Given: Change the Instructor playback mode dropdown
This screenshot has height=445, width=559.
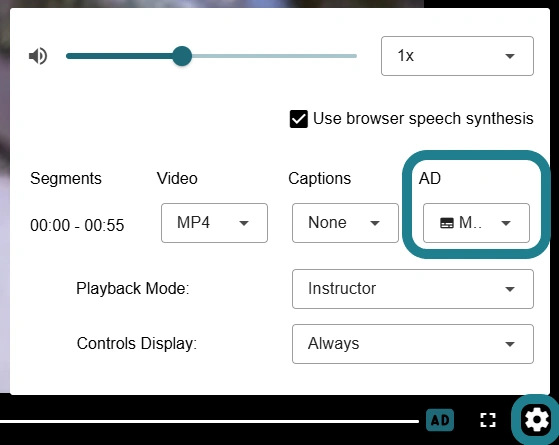Looking at the screenshot, I should coord(413,289).
